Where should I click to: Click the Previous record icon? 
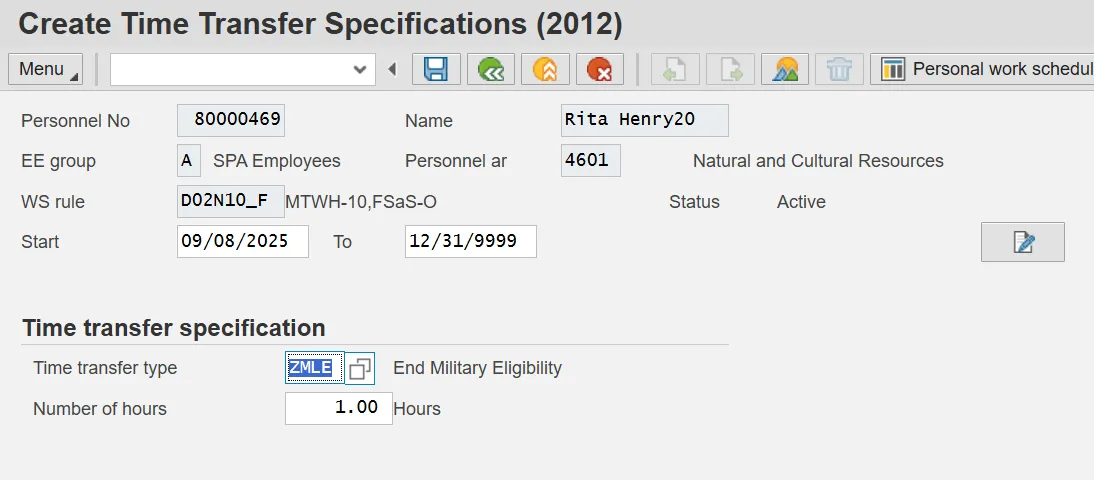click(676, 69)
